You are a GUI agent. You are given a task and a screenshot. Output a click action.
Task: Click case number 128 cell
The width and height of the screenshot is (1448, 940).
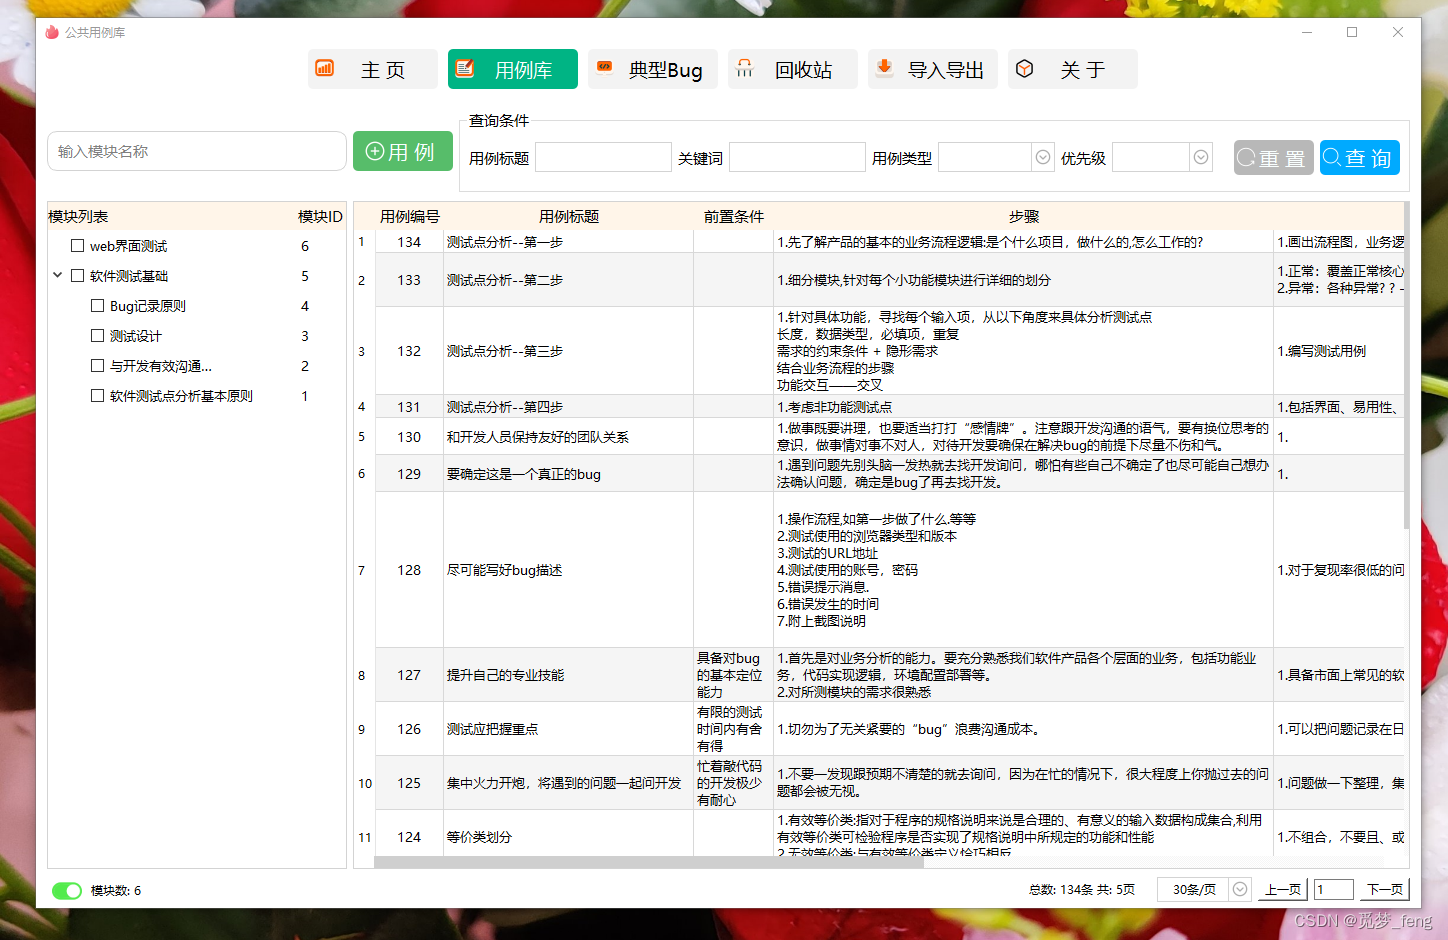tap(409, 570)
